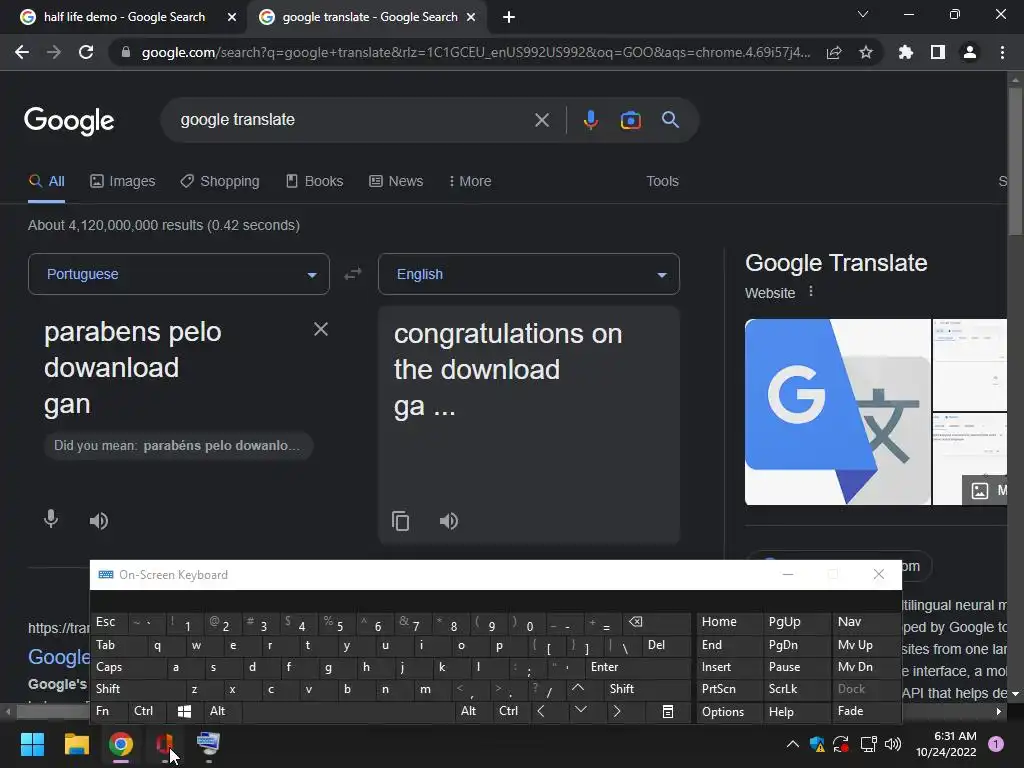Click horizontal scrollbar right arrow
The image size is (1024, 768).
click(x=999, y=712)
